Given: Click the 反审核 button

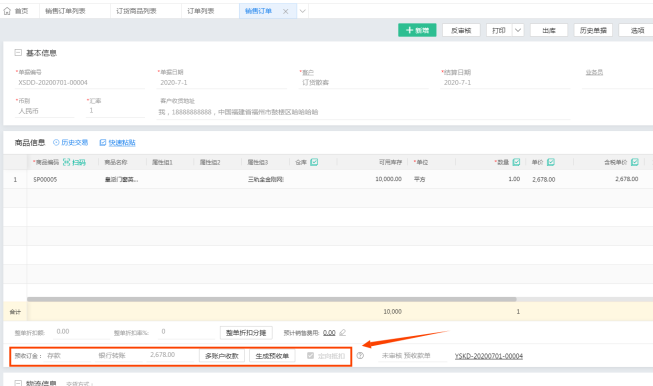Looking at the screenshot, I should [x=461, y=30].
